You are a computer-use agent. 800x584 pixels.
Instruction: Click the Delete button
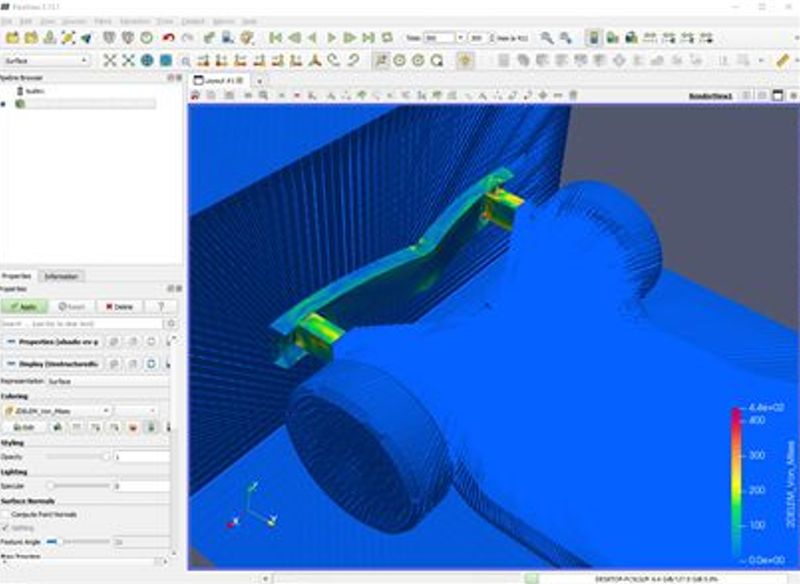[119, 307]
